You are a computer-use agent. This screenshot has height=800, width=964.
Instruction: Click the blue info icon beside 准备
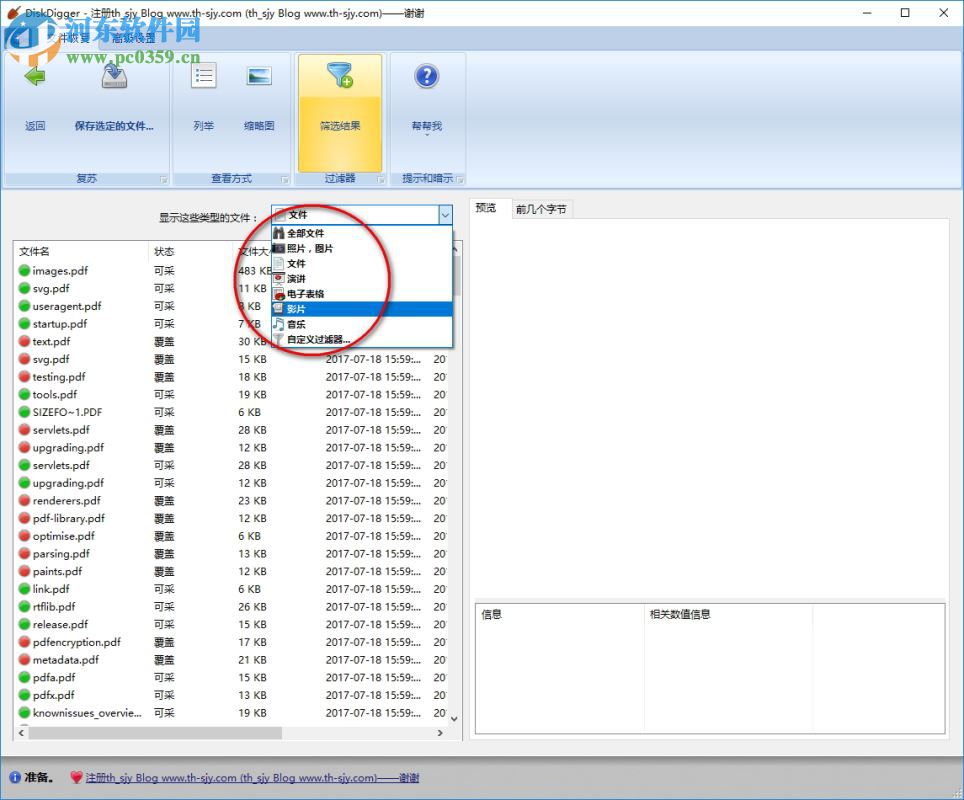pos(15,778)
